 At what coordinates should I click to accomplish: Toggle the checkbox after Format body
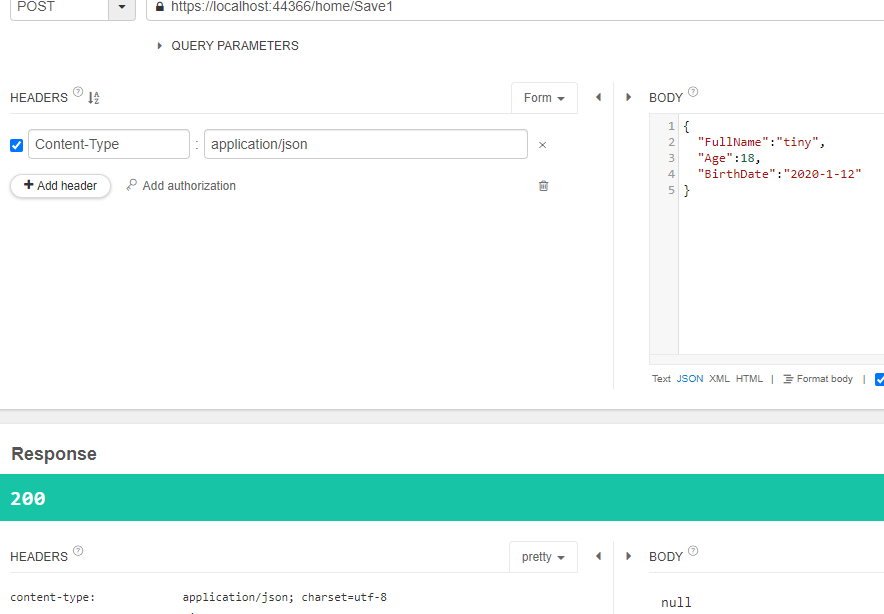879,379
